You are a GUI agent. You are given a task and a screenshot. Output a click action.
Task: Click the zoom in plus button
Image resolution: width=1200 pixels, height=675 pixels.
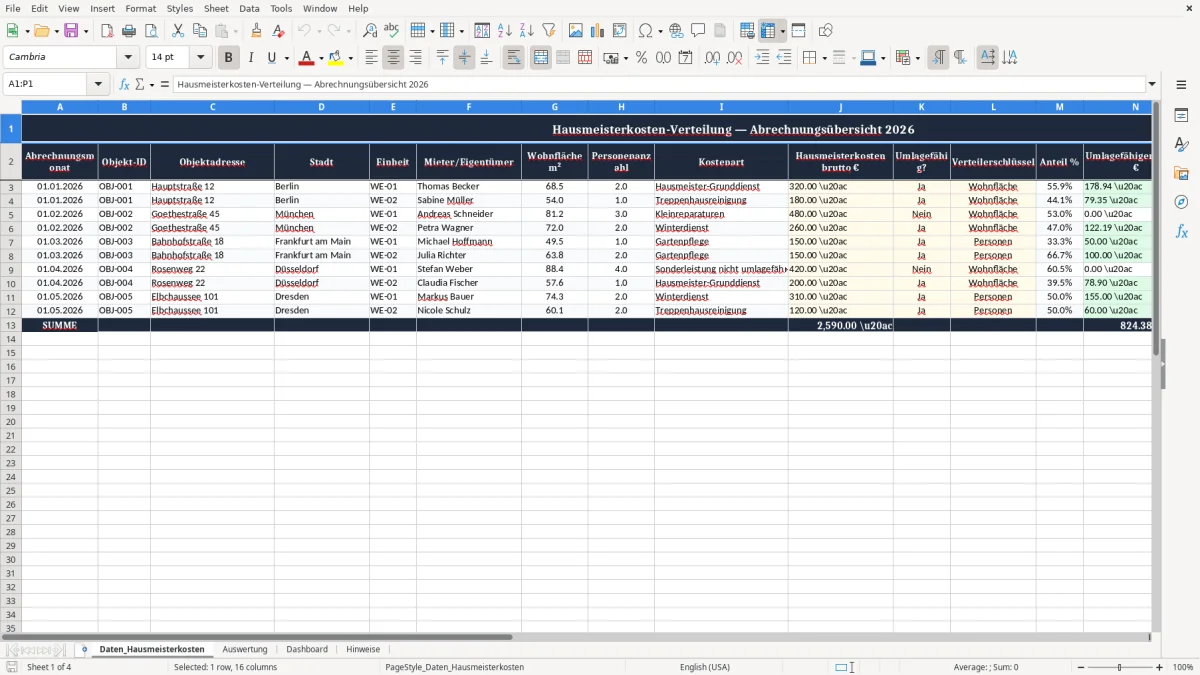[1160, 667]
